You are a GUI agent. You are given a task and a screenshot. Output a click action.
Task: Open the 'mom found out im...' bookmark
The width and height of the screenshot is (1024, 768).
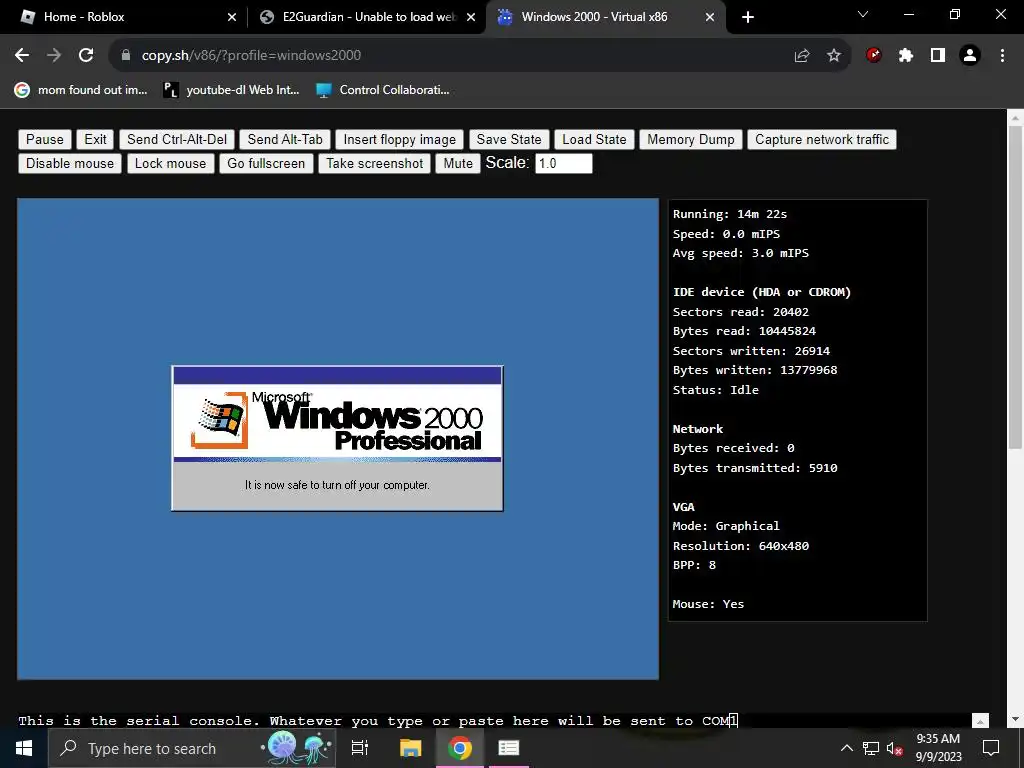pos(81,90)
